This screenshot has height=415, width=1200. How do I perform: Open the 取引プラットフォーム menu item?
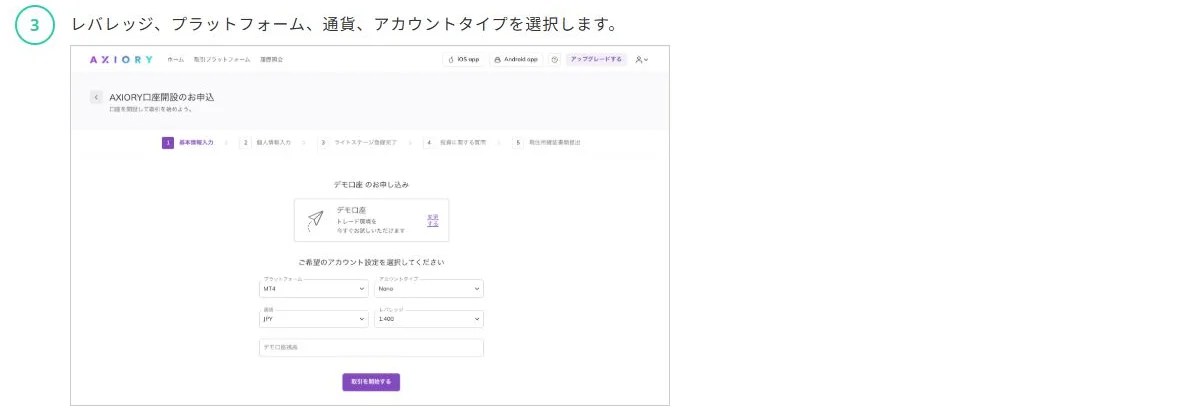click(x=222, y=60)
